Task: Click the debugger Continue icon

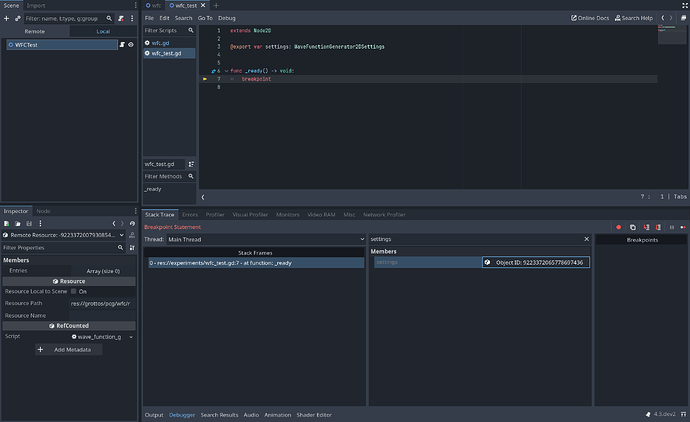Action: pos(683,227)
